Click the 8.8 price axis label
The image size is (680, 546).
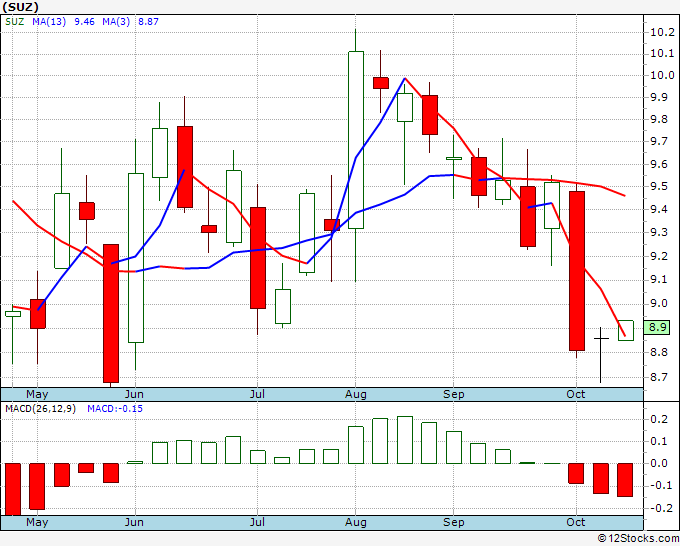click(659, 352)
